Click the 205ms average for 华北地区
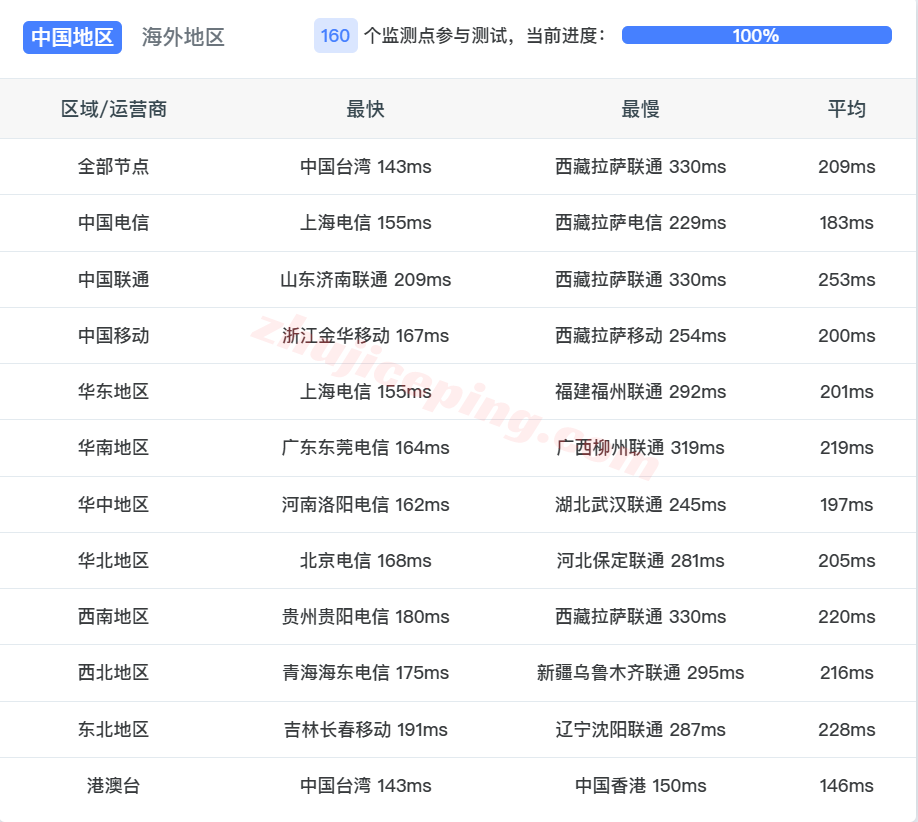Screen dimensions: 918x822 tap(847, 560)
